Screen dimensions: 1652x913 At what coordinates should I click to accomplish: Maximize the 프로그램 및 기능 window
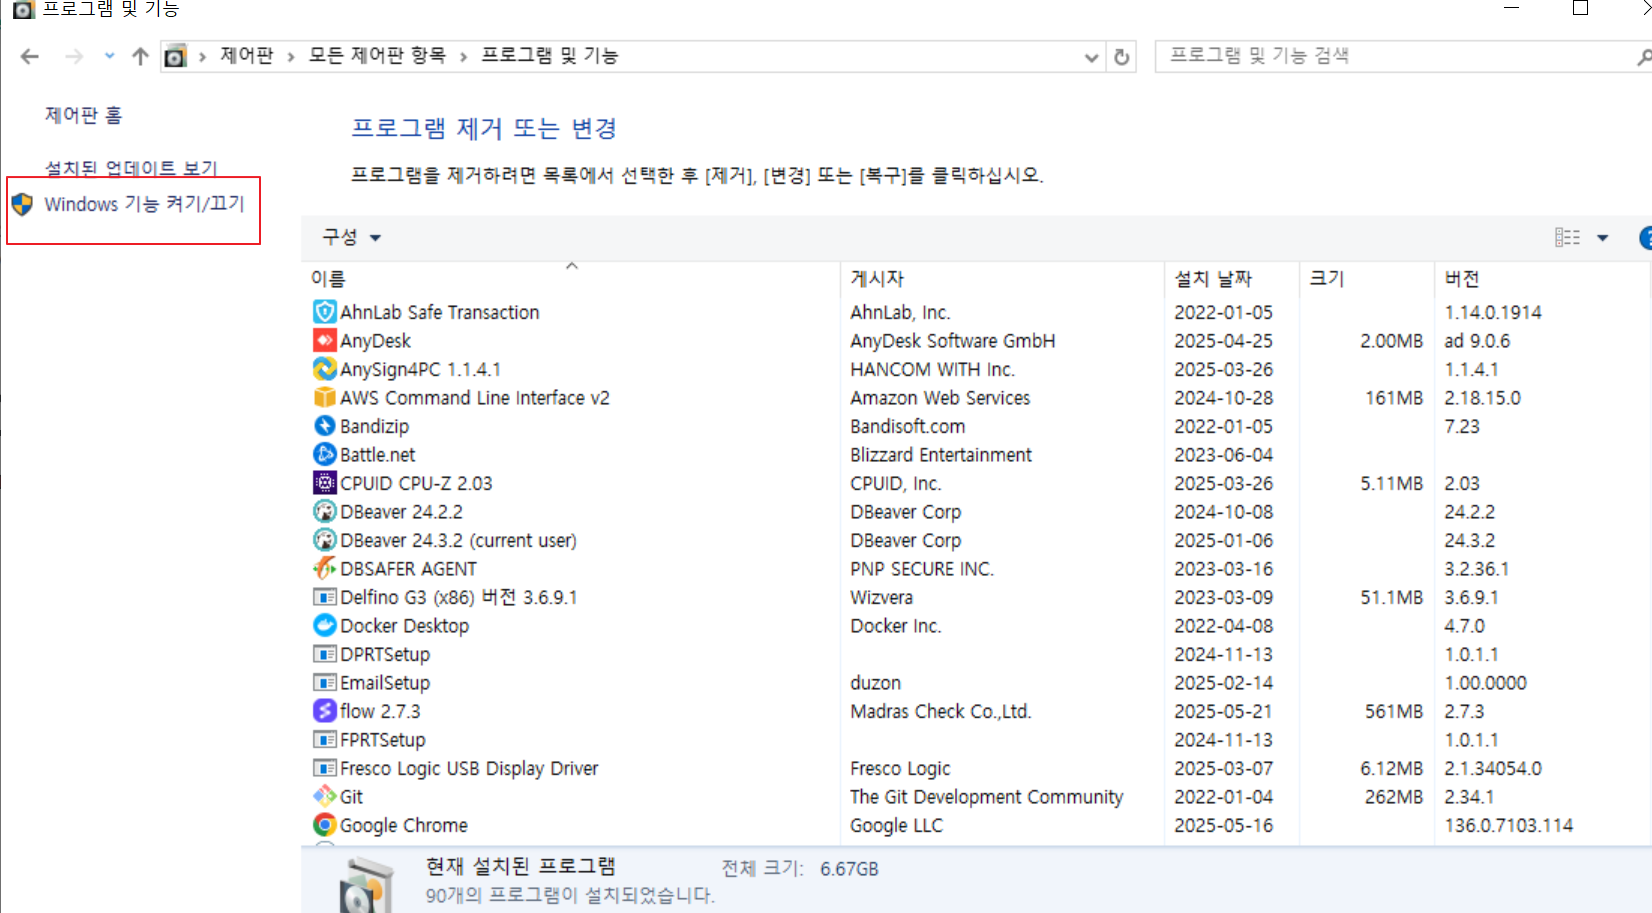click(1580, 8)
